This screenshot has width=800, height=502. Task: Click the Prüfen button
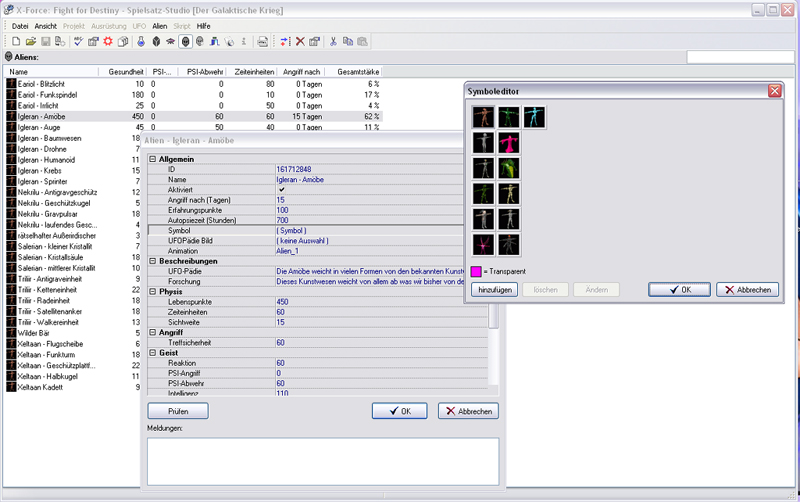(x=178, y=411)
